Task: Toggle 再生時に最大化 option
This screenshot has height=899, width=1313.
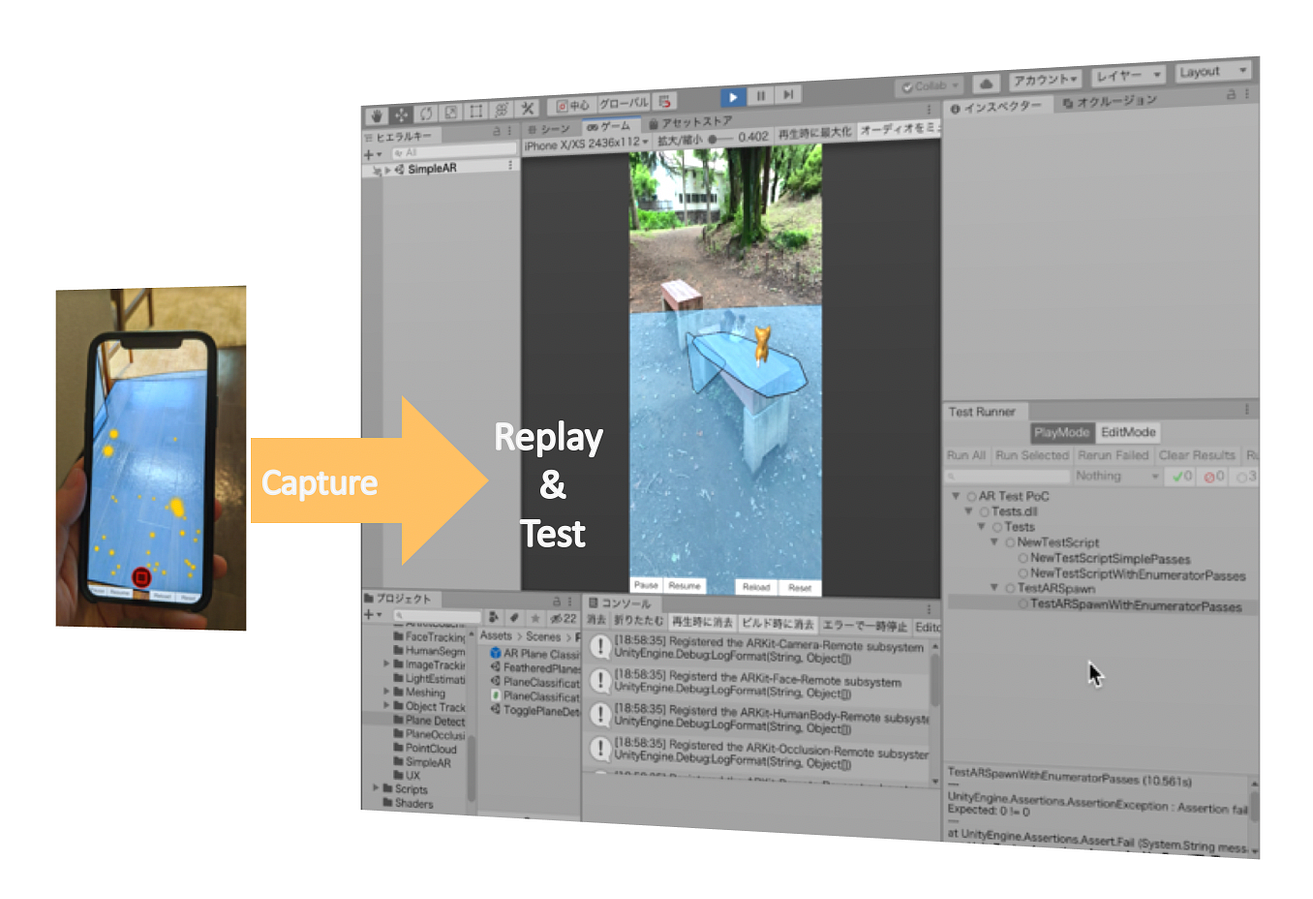Action: coord(816,133)
